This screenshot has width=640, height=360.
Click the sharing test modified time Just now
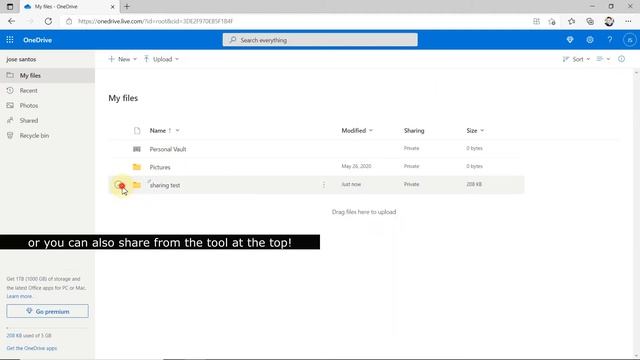click(x=351, y=184)
